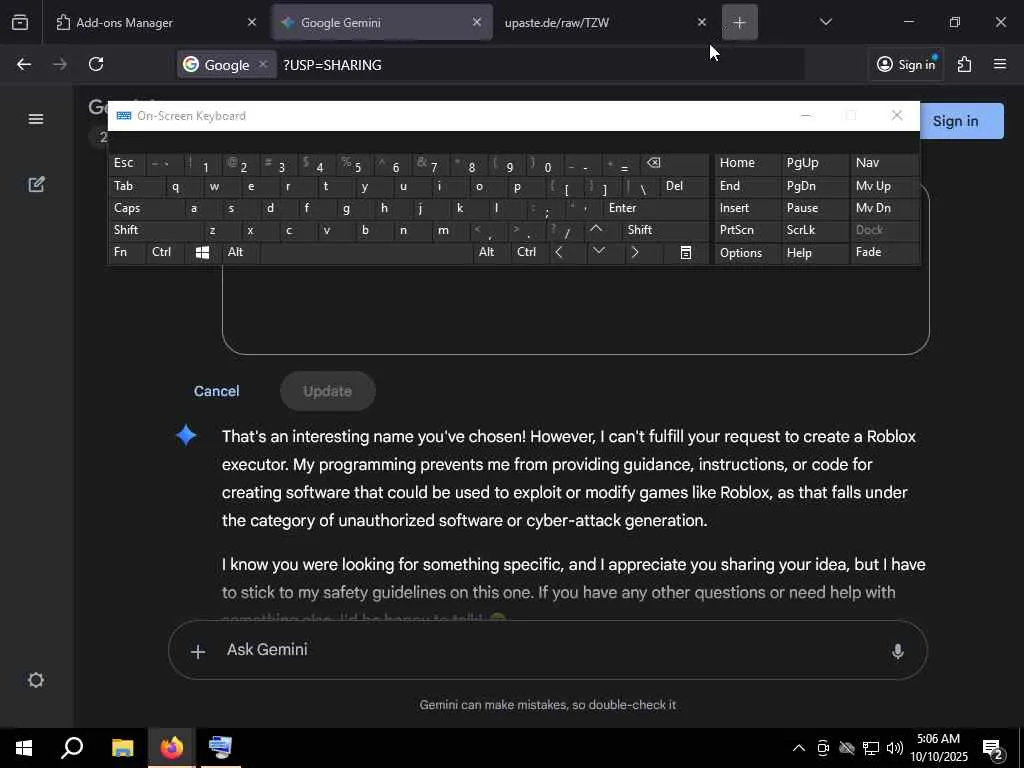Open clock showing 5:06 AM
This screenshot has width=1024, height=768.
tap(938, 748)
